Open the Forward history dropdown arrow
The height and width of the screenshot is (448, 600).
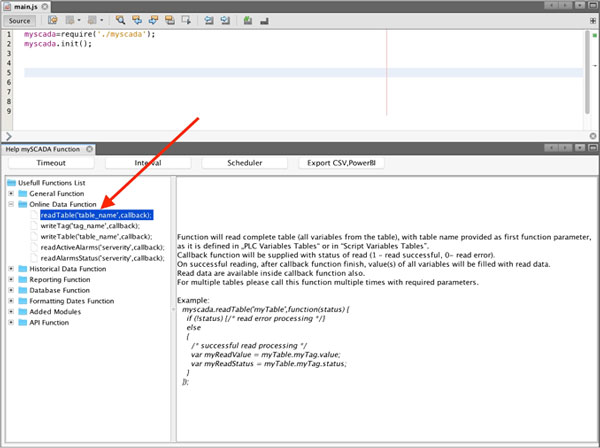click(x=101, y=20)
